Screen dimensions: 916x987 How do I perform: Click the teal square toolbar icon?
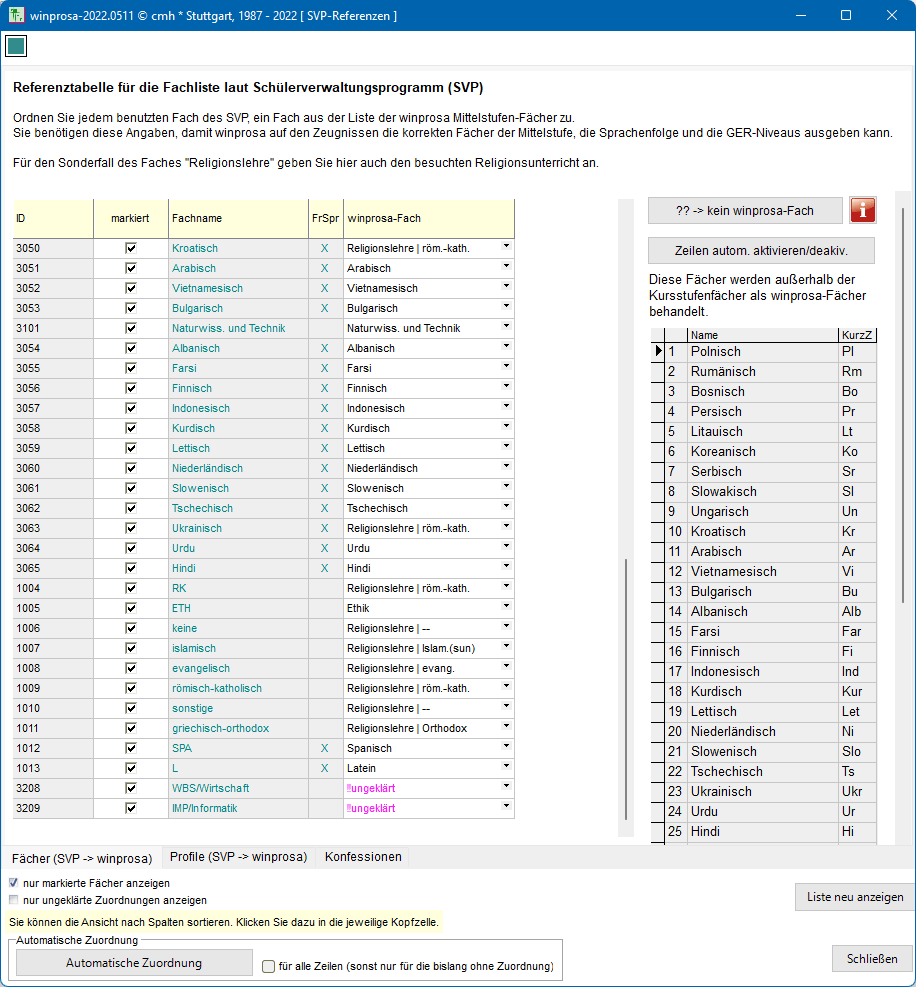(16, 46)
